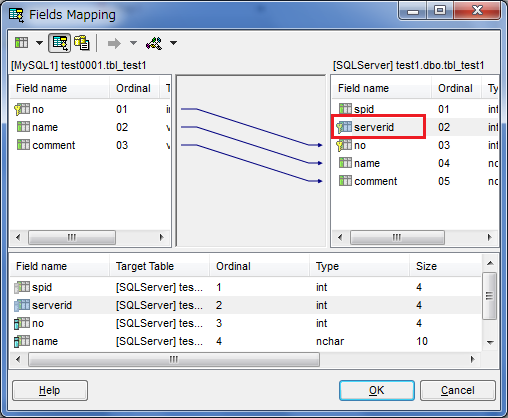Select 'spid' field in SQLServer target list

[357, 109]
